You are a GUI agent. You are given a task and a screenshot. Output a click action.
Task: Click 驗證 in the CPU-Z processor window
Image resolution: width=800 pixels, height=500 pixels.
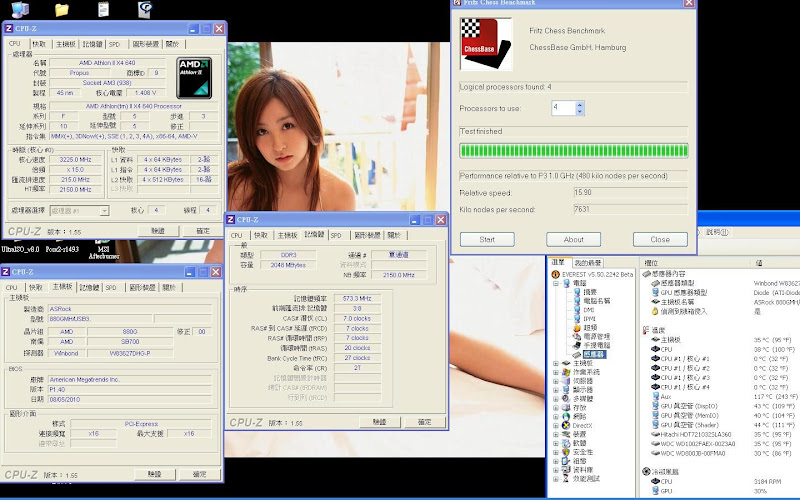click(x=158, y=231)
